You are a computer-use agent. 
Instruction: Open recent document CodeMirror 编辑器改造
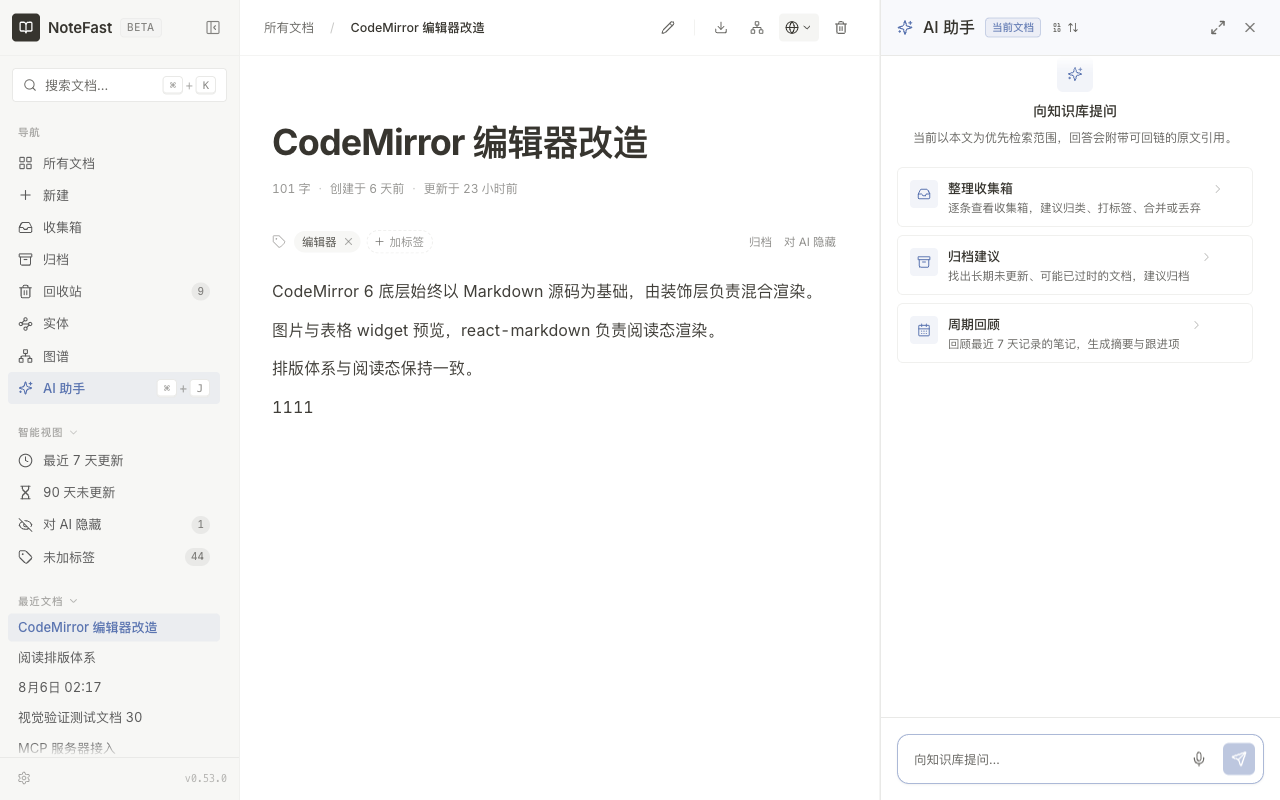pos(114,627)
